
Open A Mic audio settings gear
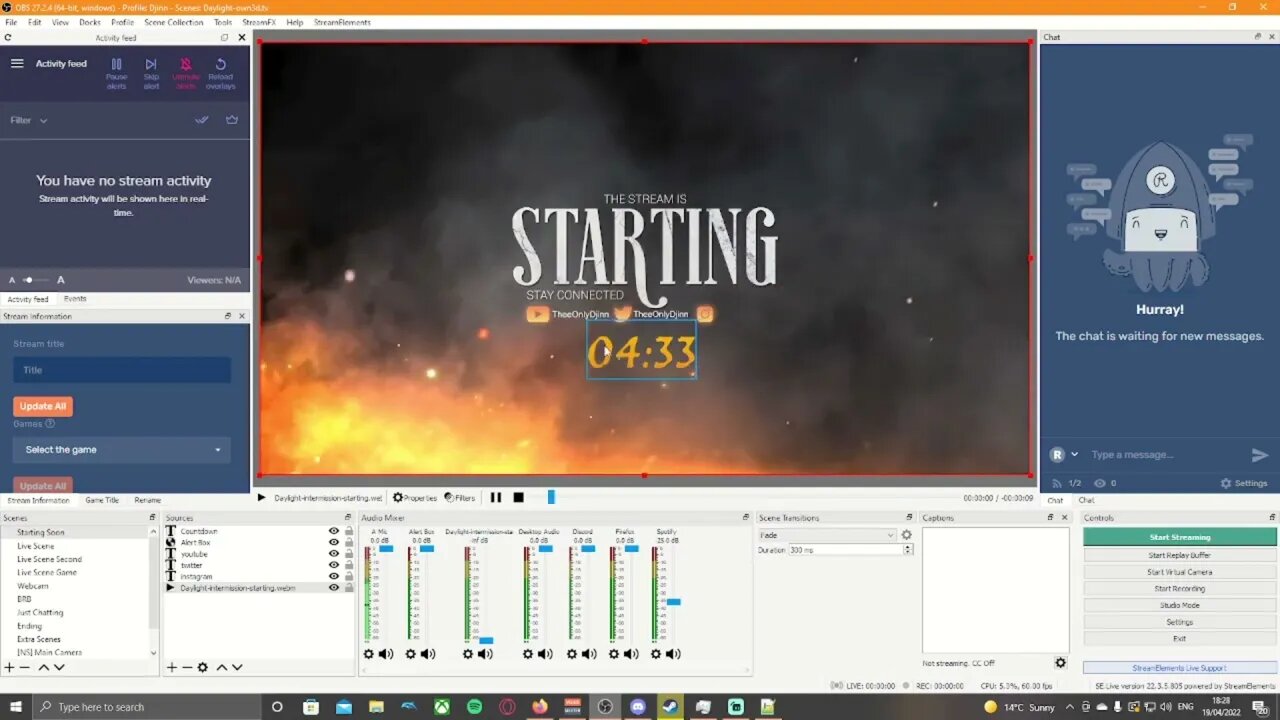[368, 654]
